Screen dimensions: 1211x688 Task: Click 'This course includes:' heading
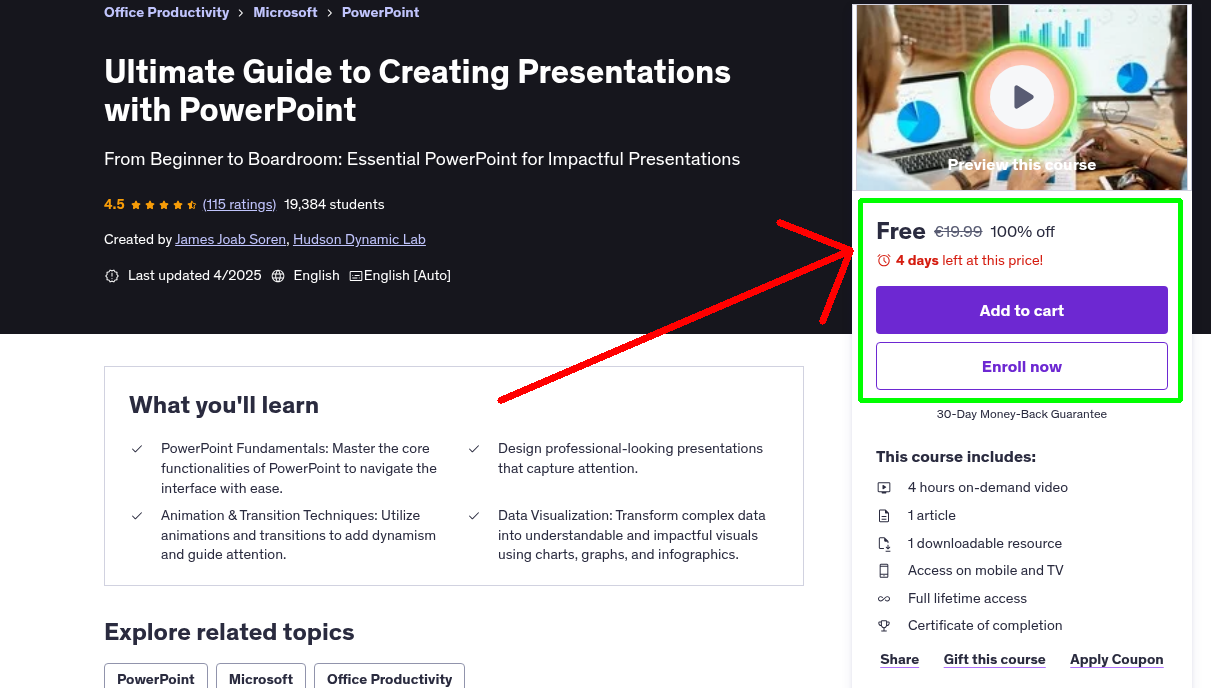[x=956, y=457]
